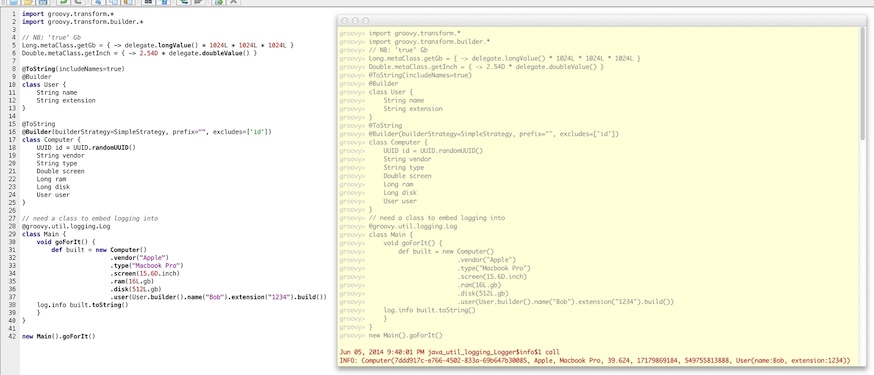The image size is (874, 375).
Task: Click the X interrupt toolbar icon
Action: point(234,2)
